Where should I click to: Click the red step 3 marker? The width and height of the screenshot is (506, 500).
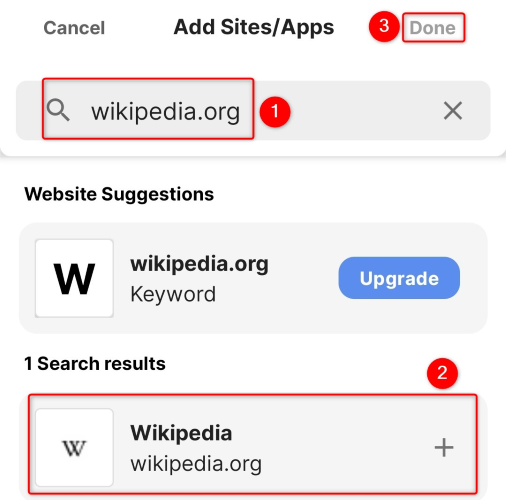(x=384, y=26)
